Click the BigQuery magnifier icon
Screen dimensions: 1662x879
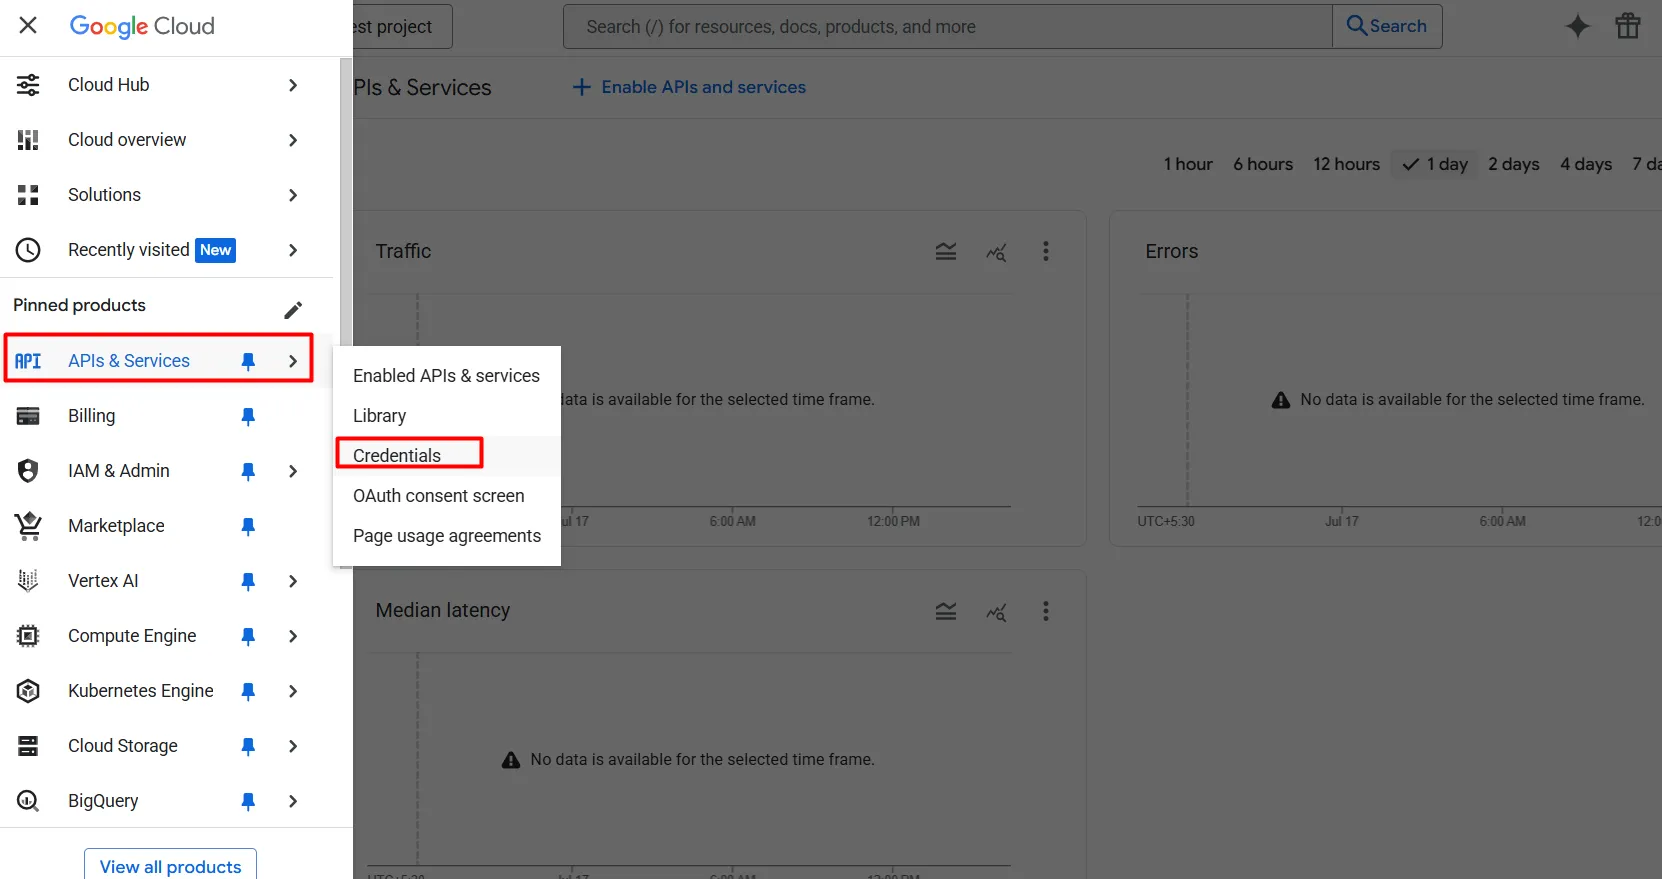[28, 801]
